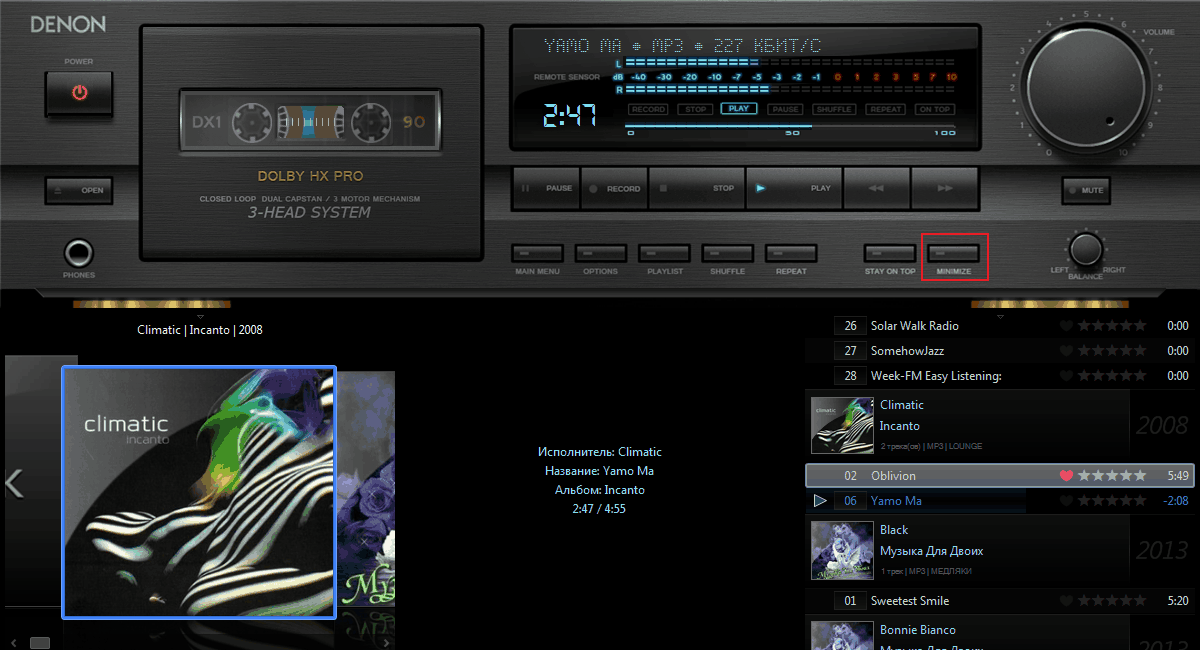Click the play arrow indicator beside Yamo Ma
Viewport: 1200px width, 650px height.
point(820,501)
